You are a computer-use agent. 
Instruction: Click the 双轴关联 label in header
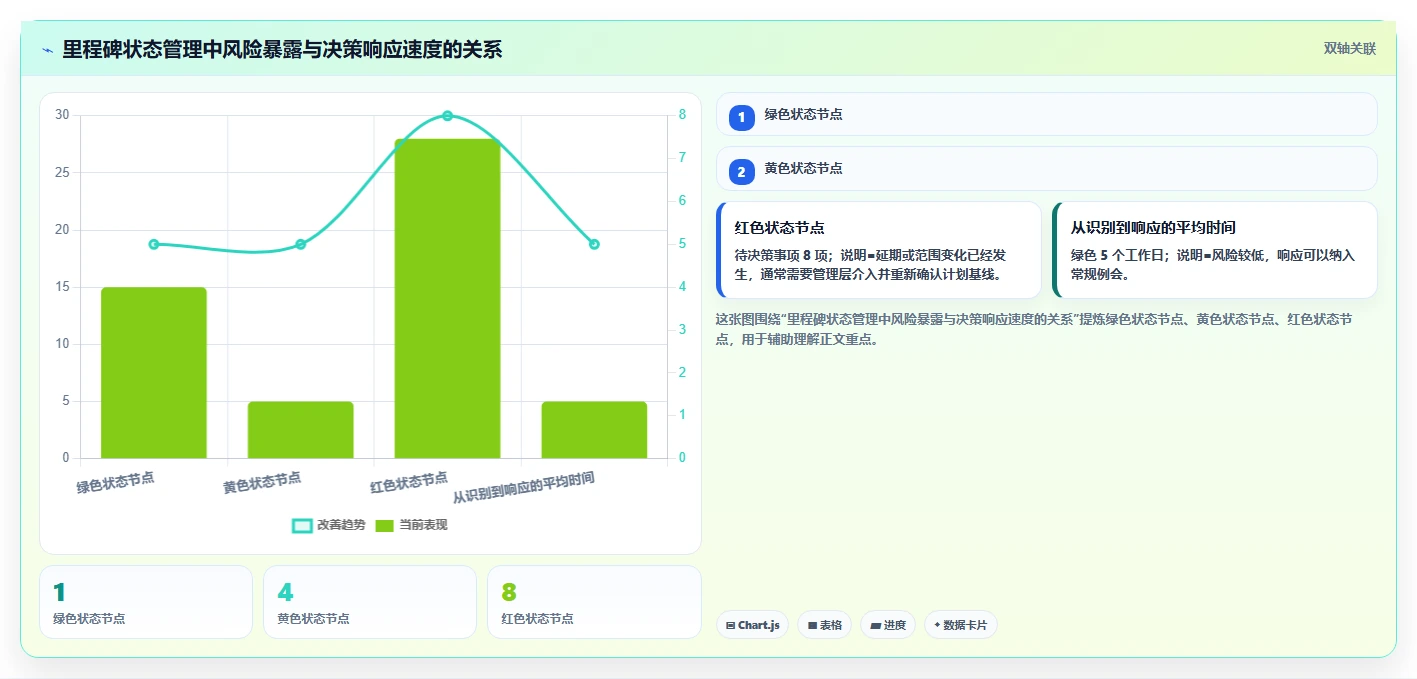[1350, 49]
